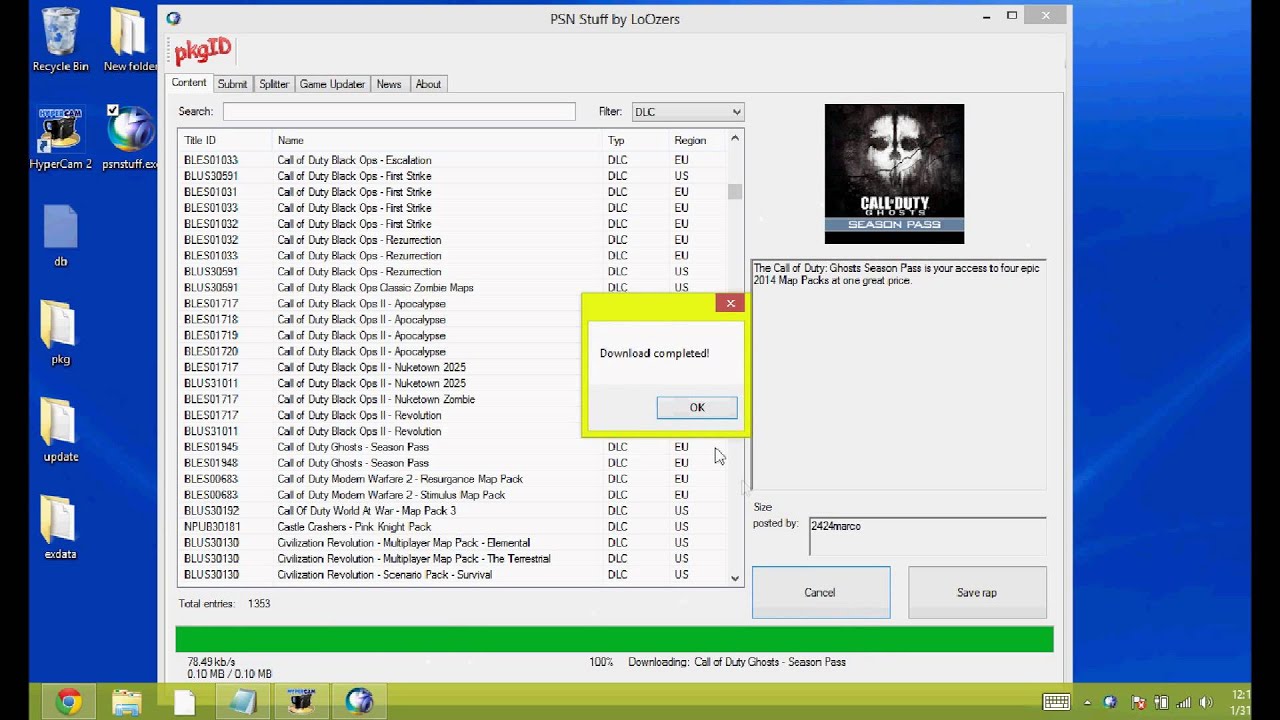Close the Download completed dialog

[730, 303]
